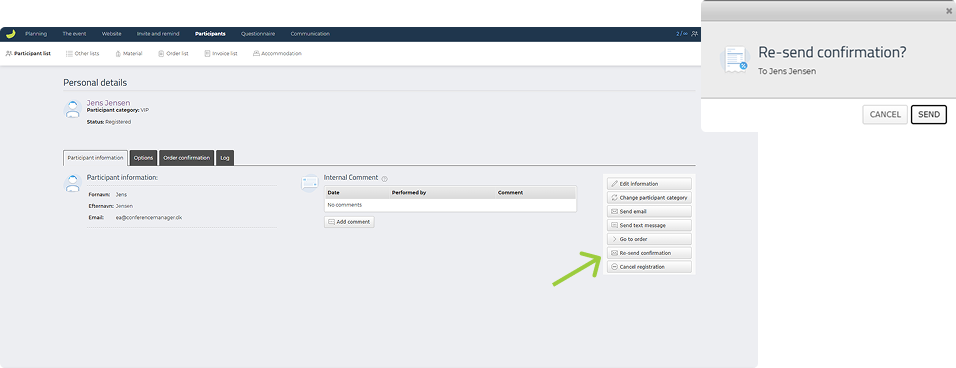Click the banana logo in the top navigation bar
Screen dimensions: 956x368
(x=10, y=34)
